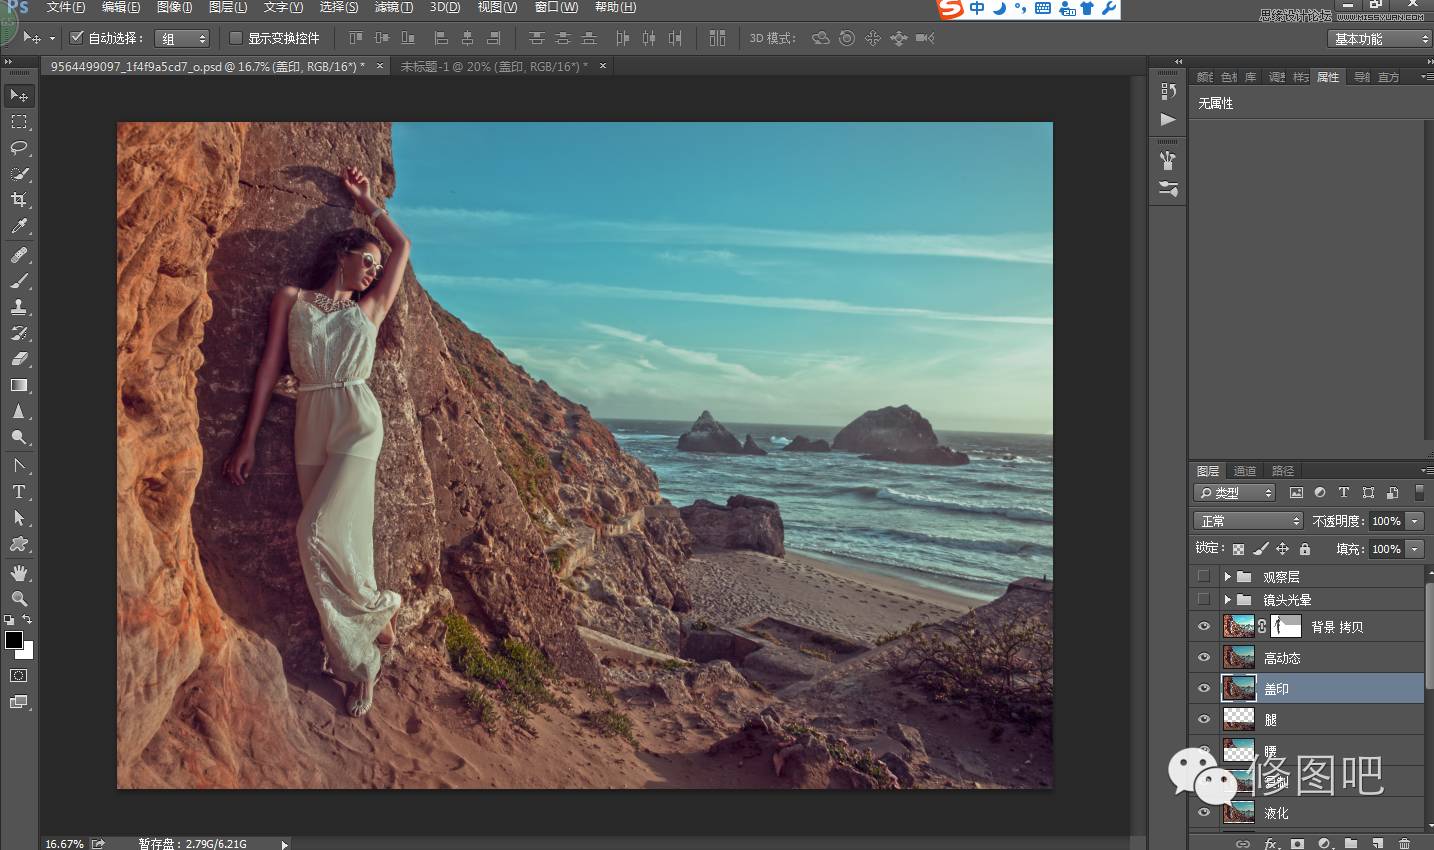Open the 不透明度 slider arrow
This screenshot has width=1434, height=850.
click(1414, 521)
